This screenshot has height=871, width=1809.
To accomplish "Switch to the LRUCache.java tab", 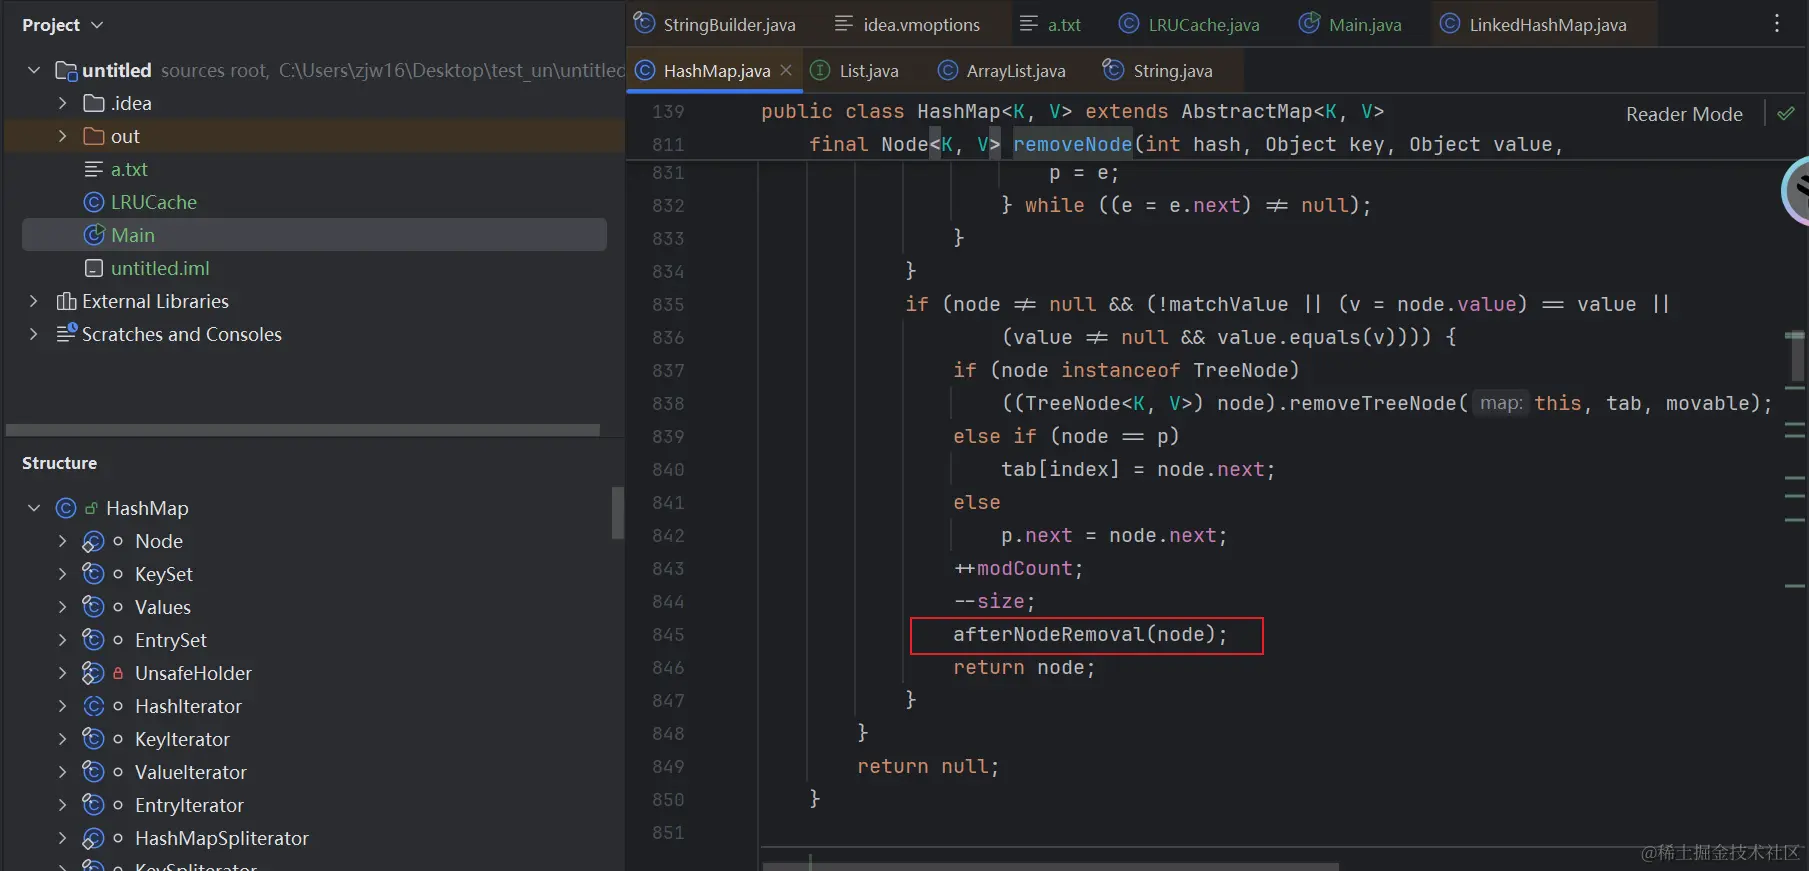I will coord(1189,24).
